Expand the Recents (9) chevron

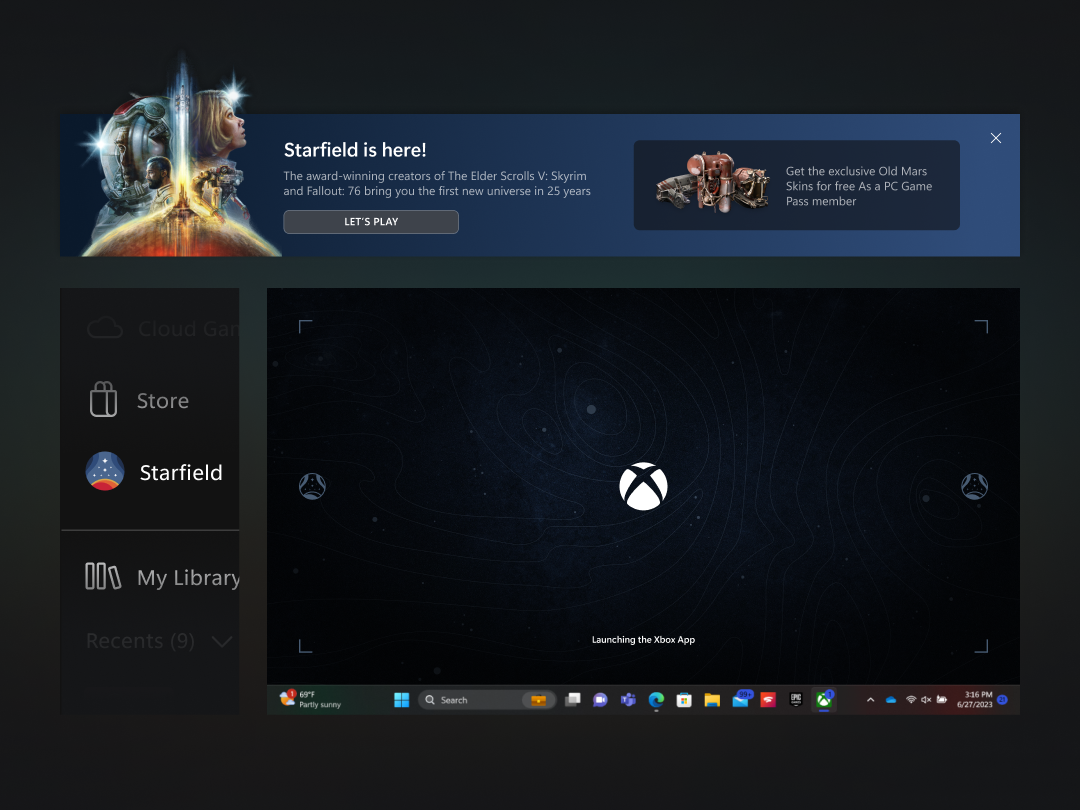[x=222, y=642]
